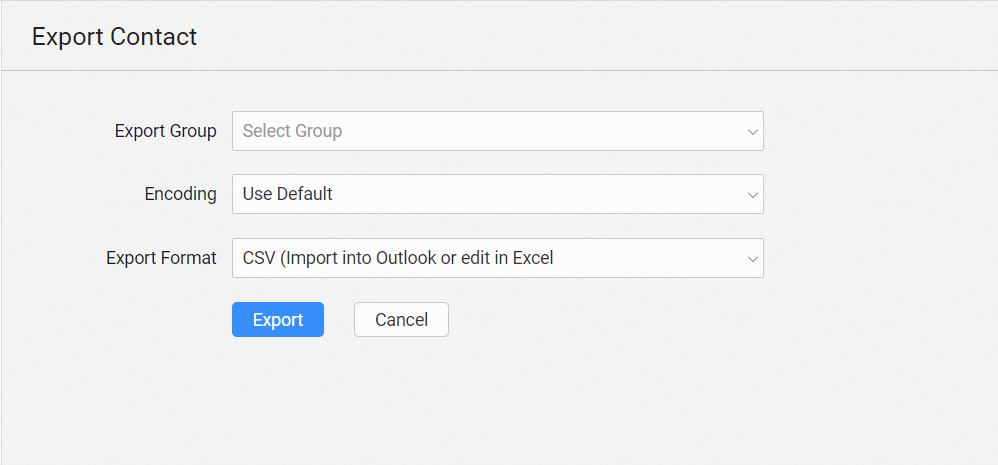
Task: Click empty header space right of title
Action: (600, 37)
